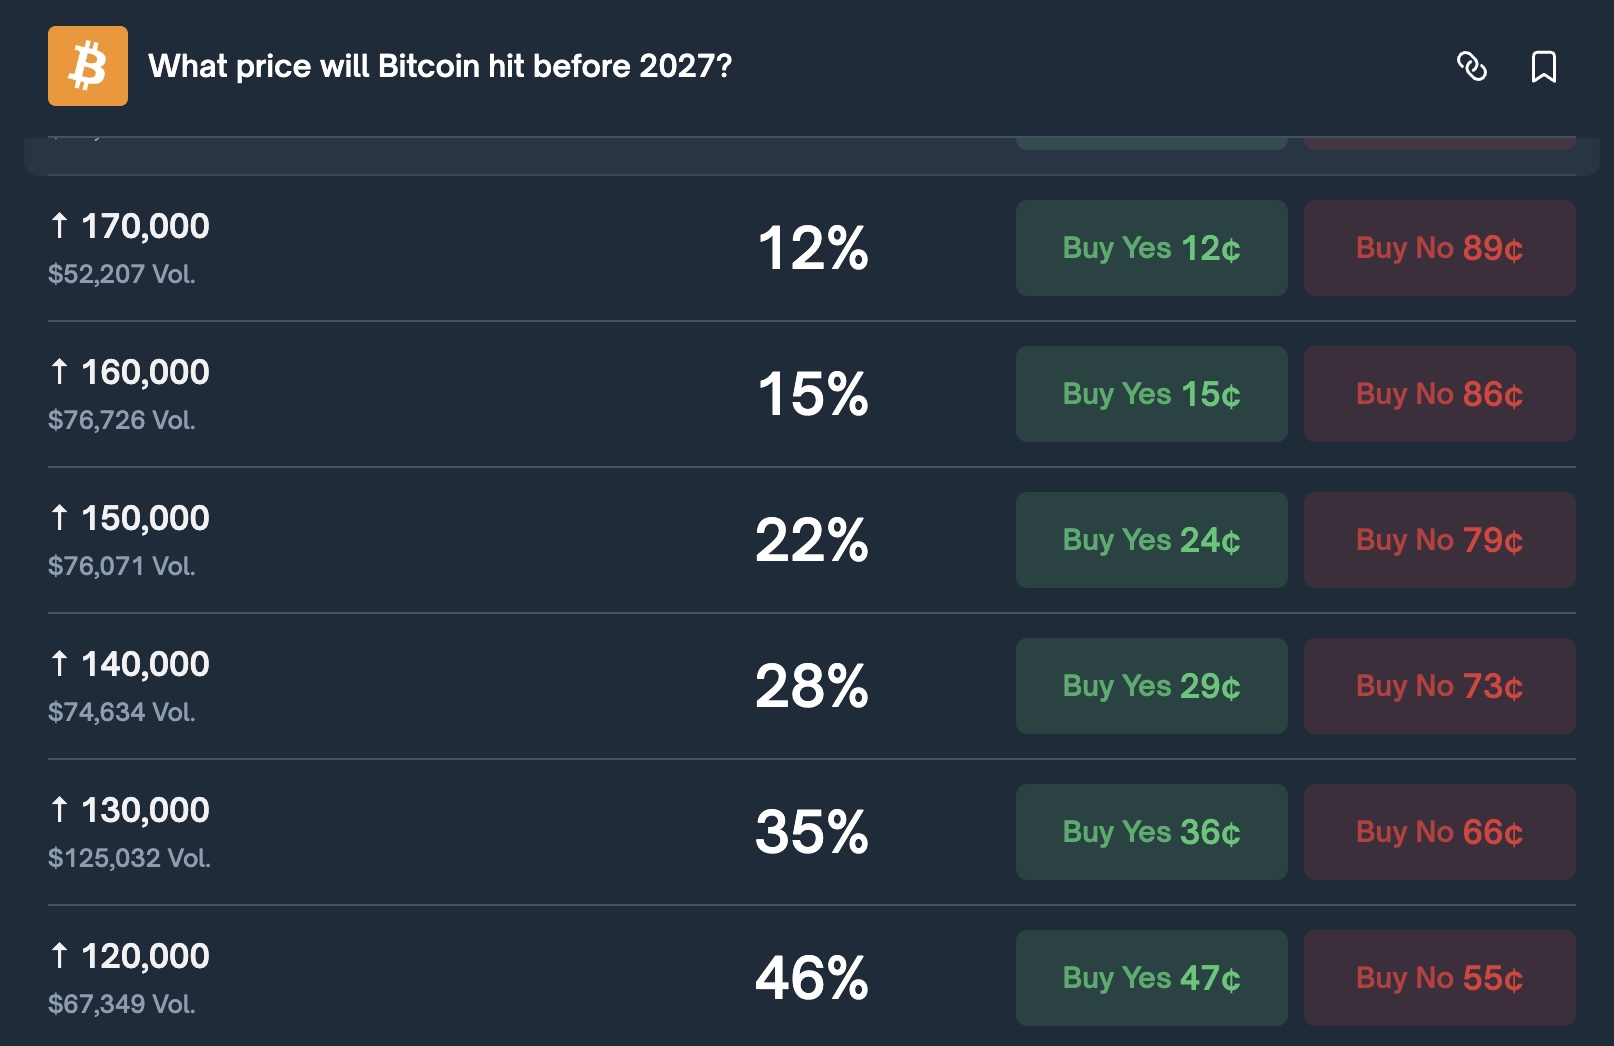Copy the market link using the chain icon

click(1474, 68)
